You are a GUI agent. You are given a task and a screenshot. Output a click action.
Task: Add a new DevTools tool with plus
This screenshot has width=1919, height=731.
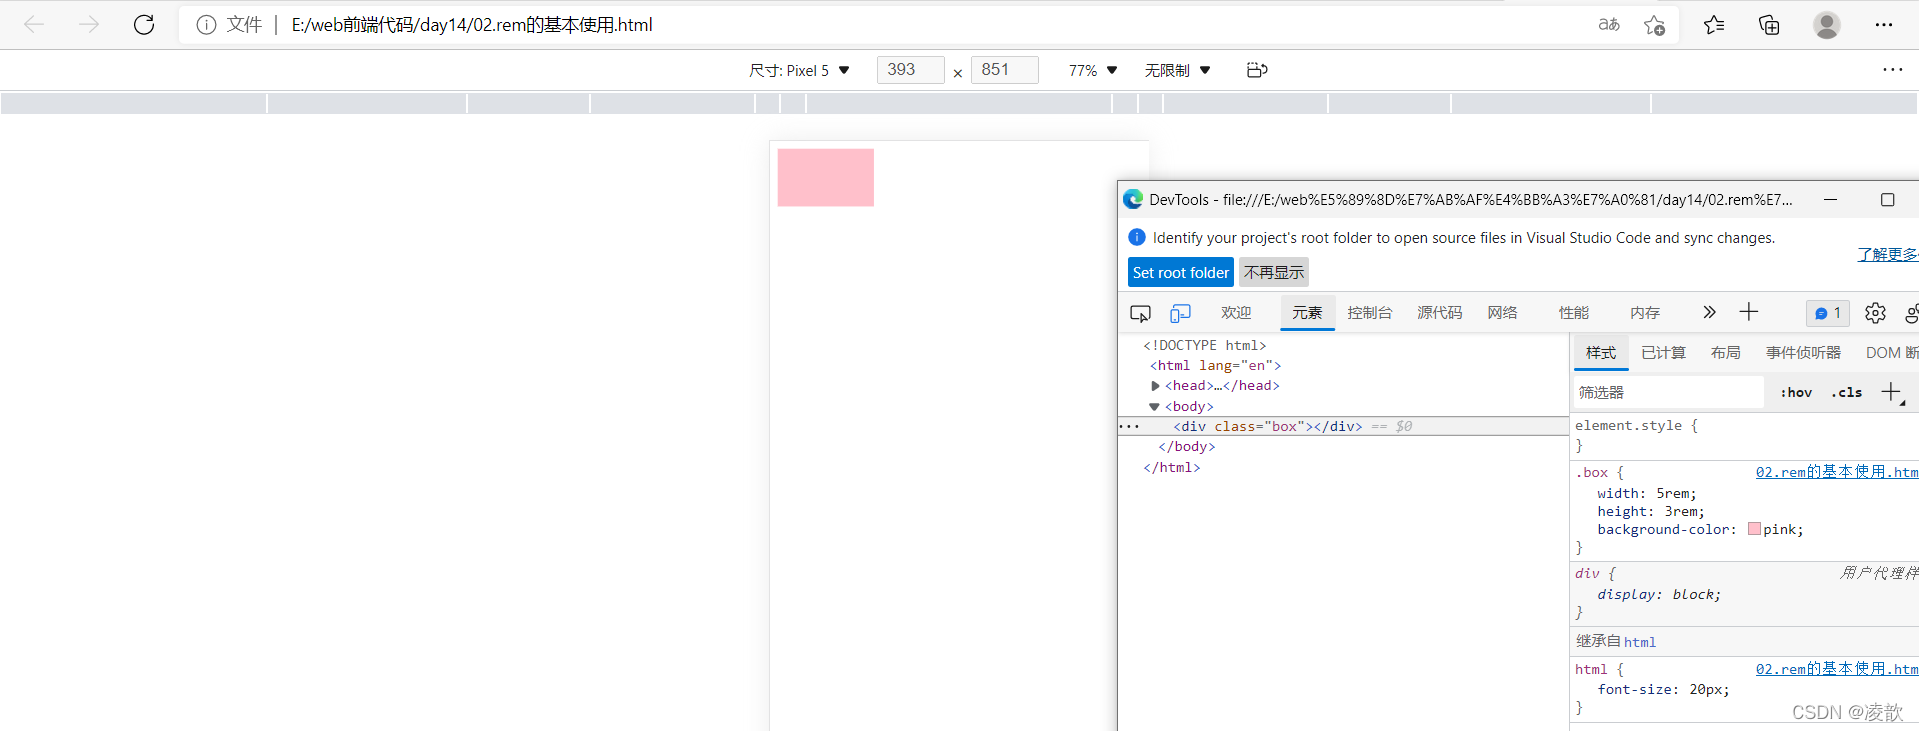point(1748,312)
